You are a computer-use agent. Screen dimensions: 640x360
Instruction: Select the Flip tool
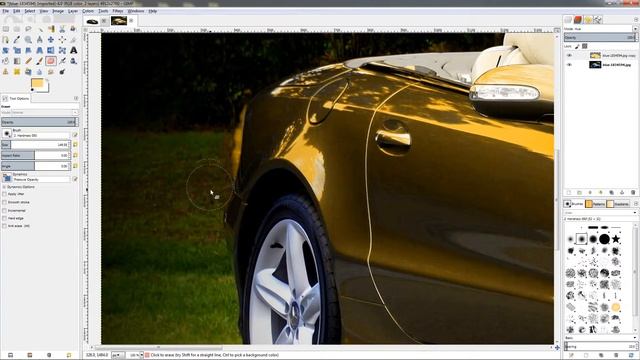[51, 50]
